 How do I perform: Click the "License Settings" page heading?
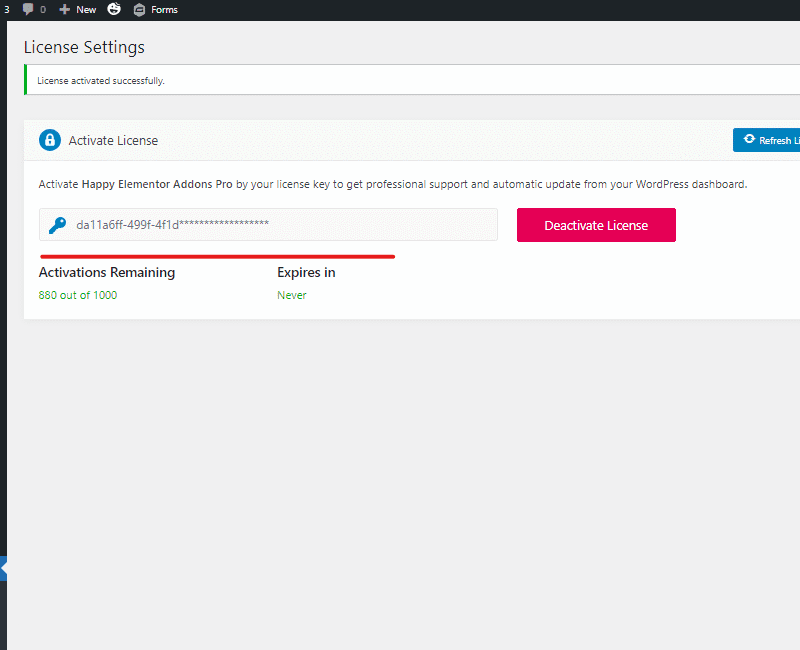point(84,47)
